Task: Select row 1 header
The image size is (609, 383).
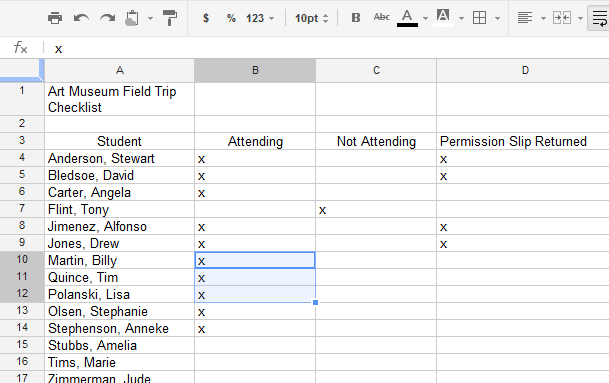Action: point(22,99)
